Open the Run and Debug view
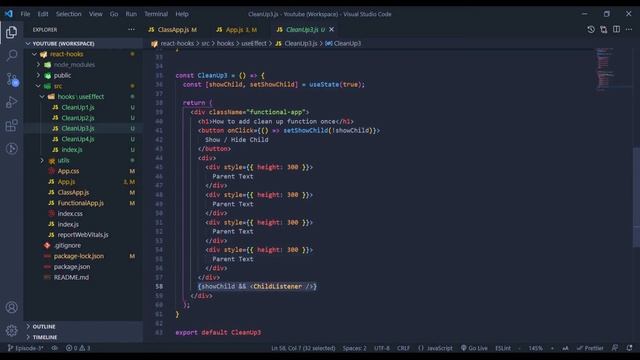Viewport: 640px width, 360px height. coord(11,102)
